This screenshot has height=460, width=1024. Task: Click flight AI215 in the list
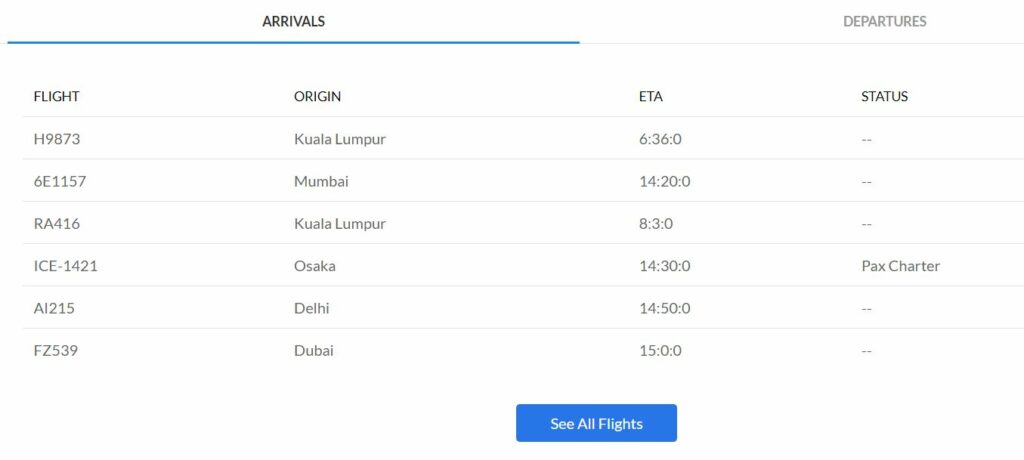click(x=54, y=308)
